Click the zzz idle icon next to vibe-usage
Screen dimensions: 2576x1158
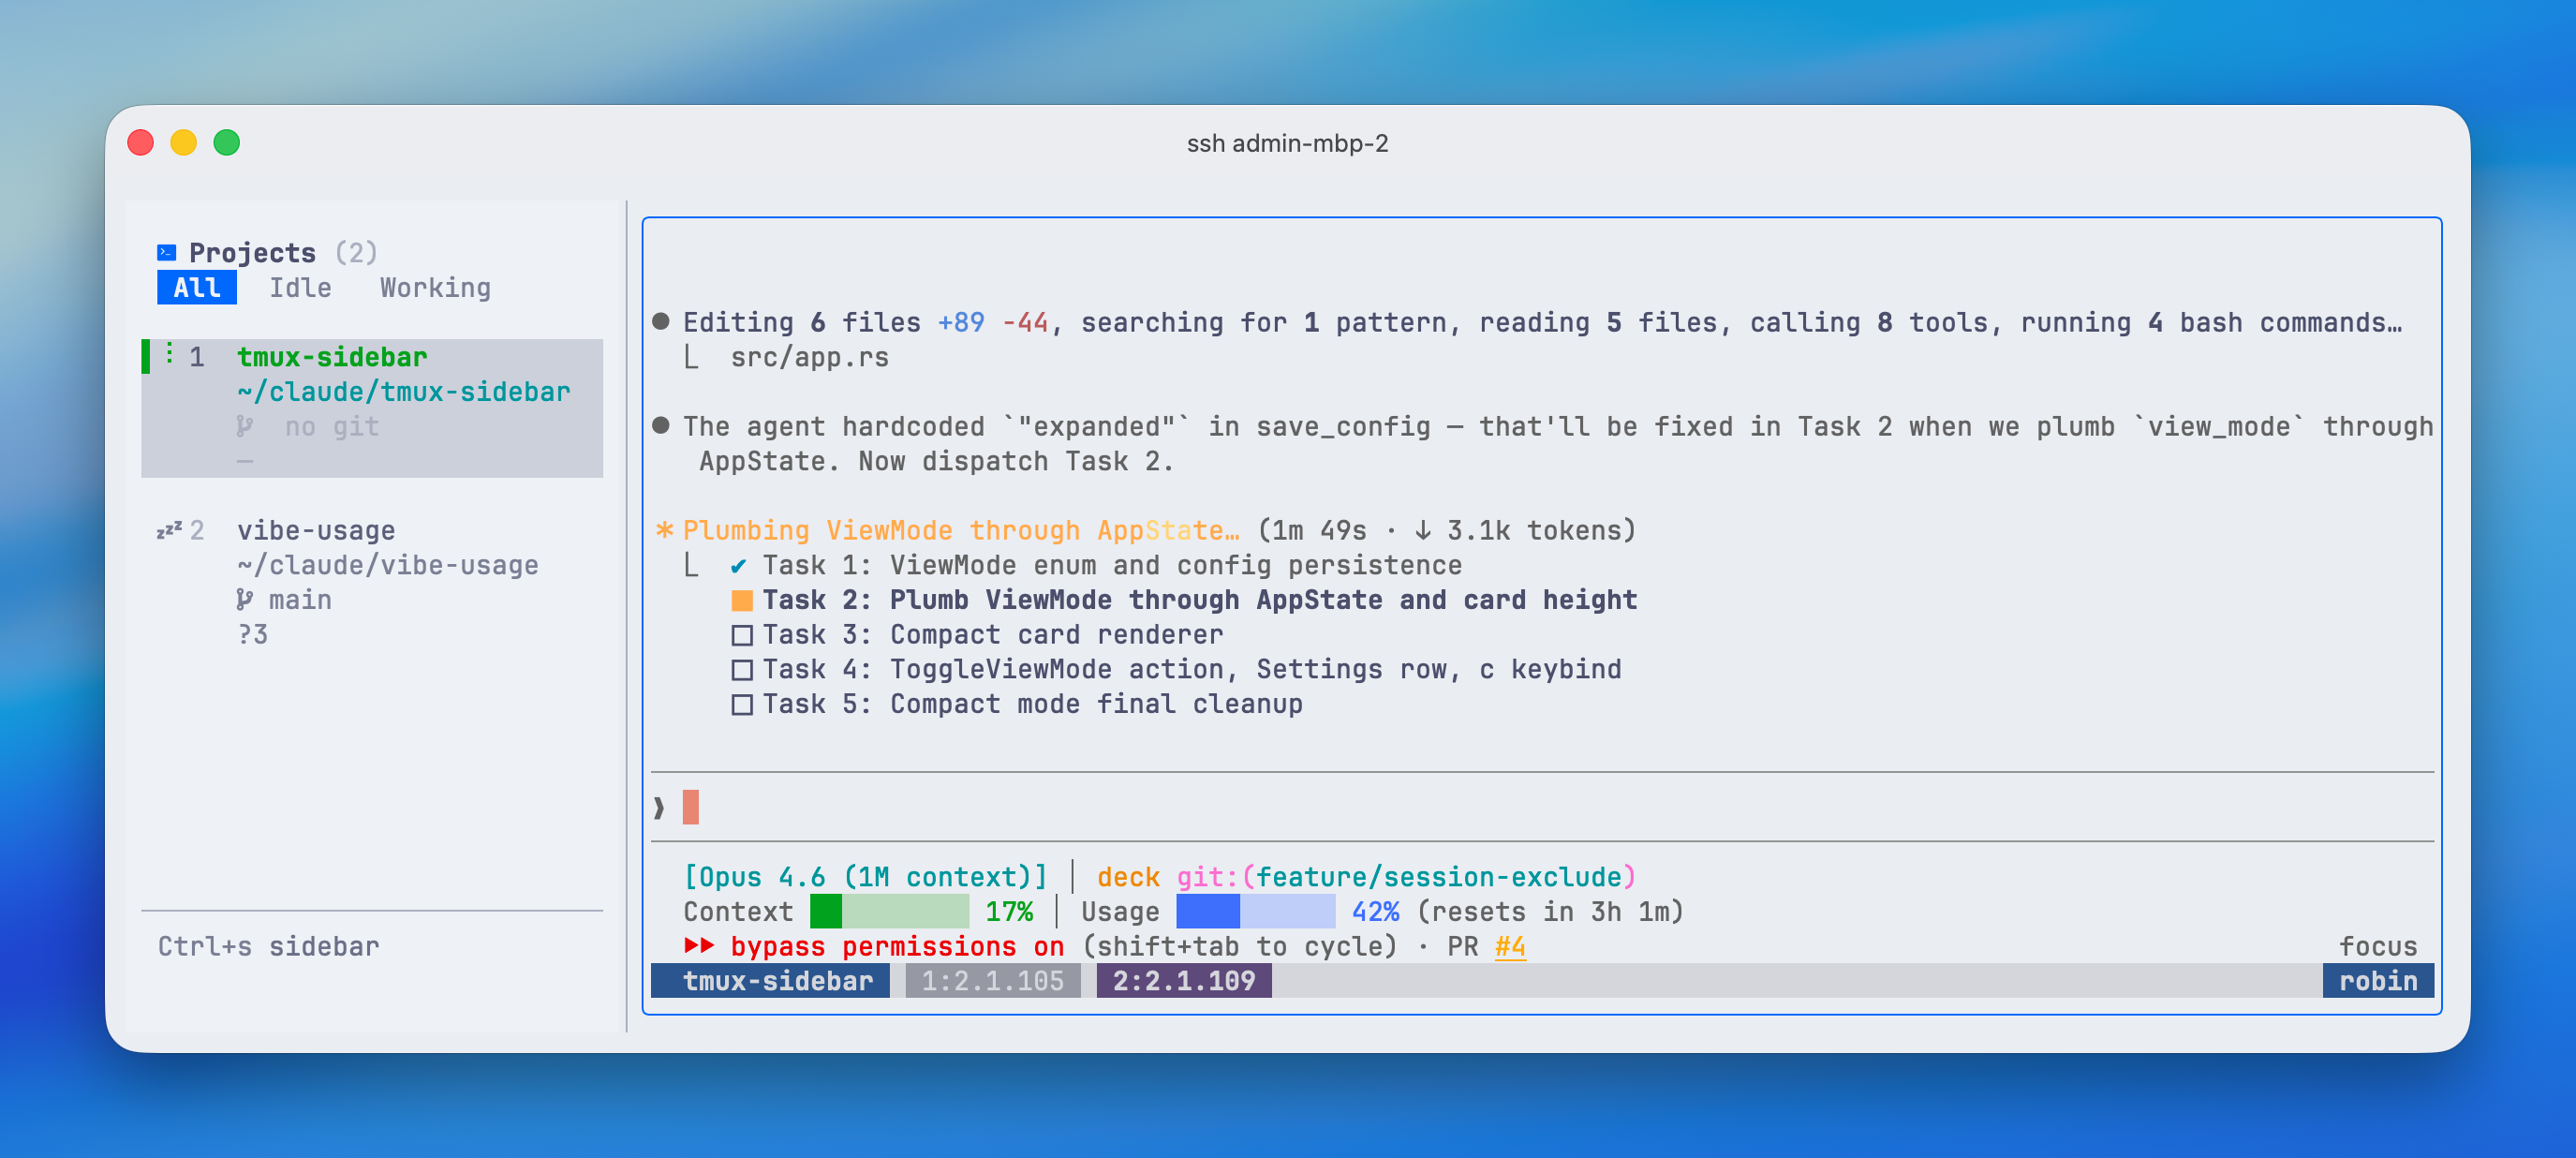(x=168, y=530)
